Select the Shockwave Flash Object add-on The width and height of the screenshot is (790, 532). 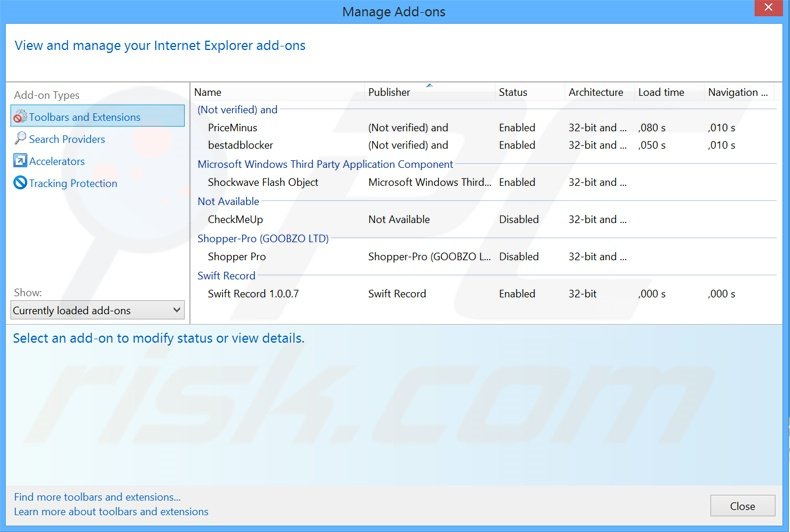click(x=262, y=182)
